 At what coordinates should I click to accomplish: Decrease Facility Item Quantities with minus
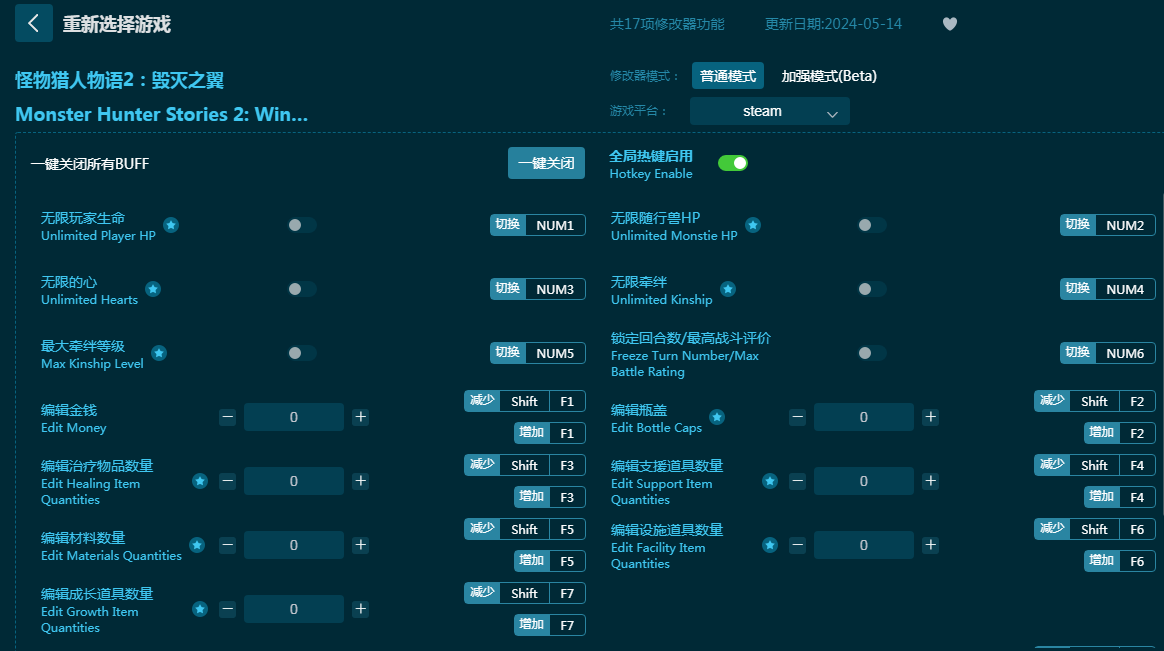[x=798, y=545]
